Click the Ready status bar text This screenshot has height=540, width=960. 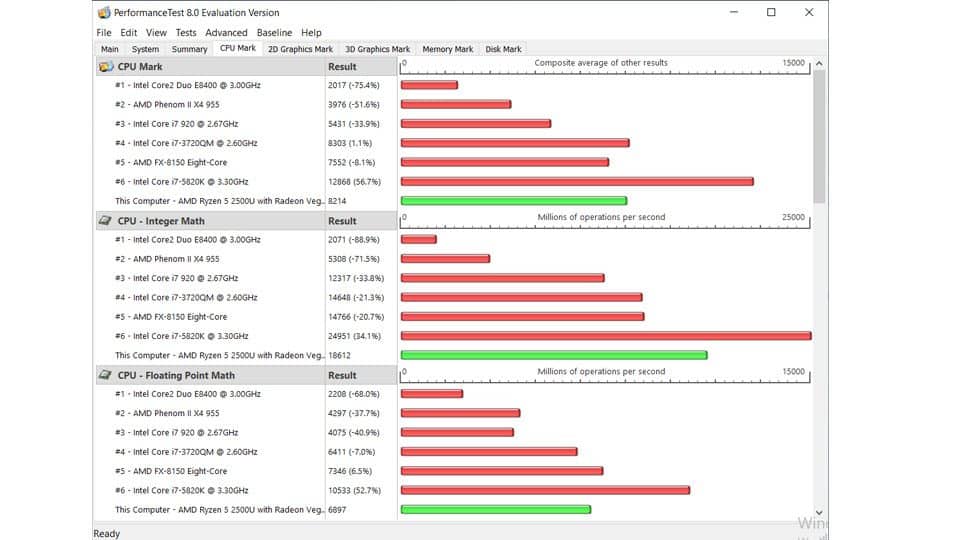pos(107,534)
